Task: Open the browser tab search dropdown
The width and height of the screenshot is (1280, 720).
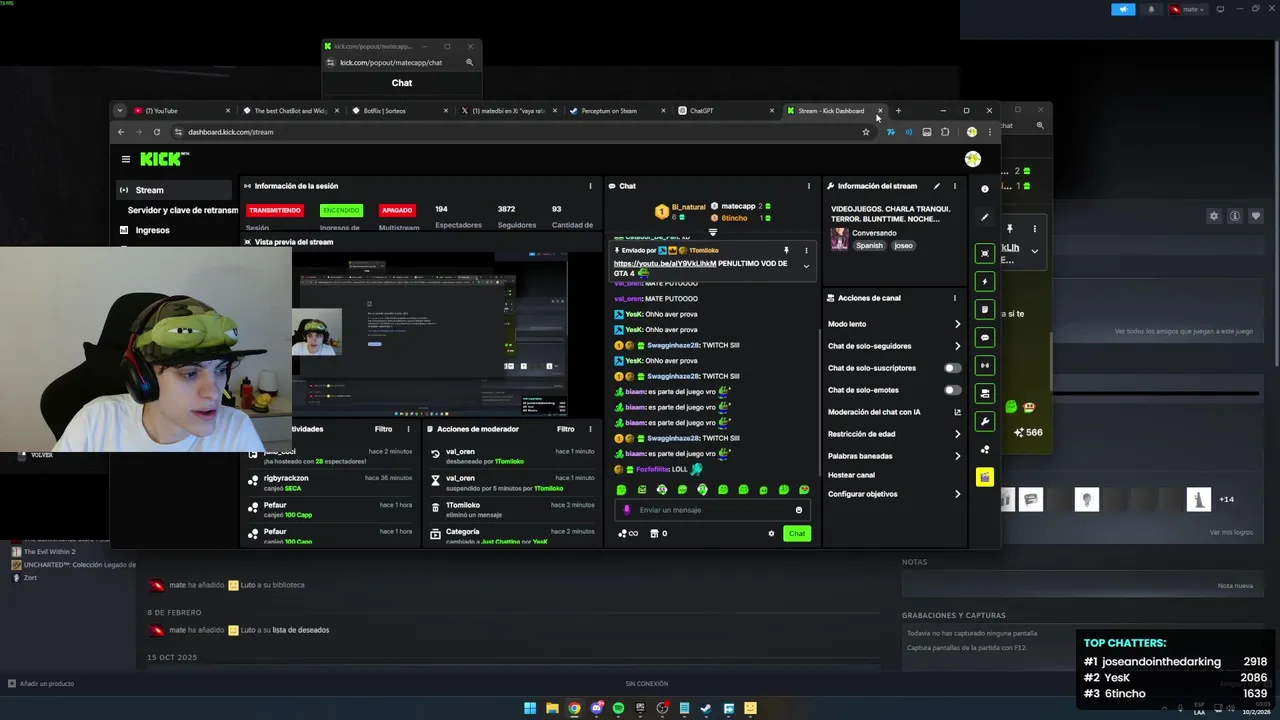Action: pyautogui.click(x=119, y=111)
